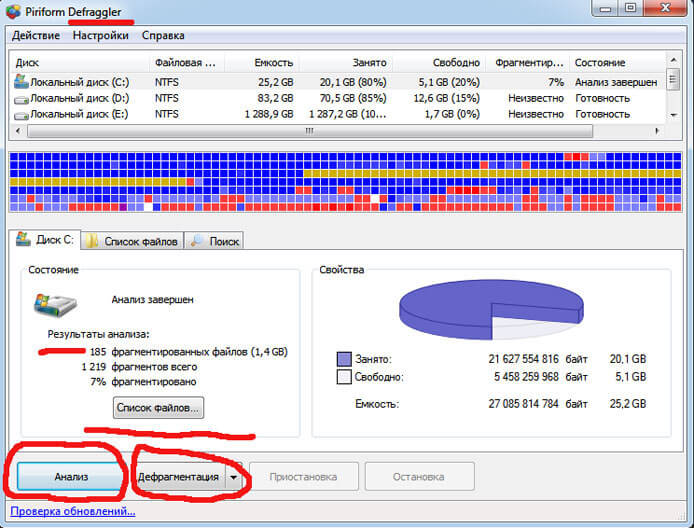Click the Дефрагментация button
The height and width of the screenshot is (528, 694).
click(x=178, y=477)
